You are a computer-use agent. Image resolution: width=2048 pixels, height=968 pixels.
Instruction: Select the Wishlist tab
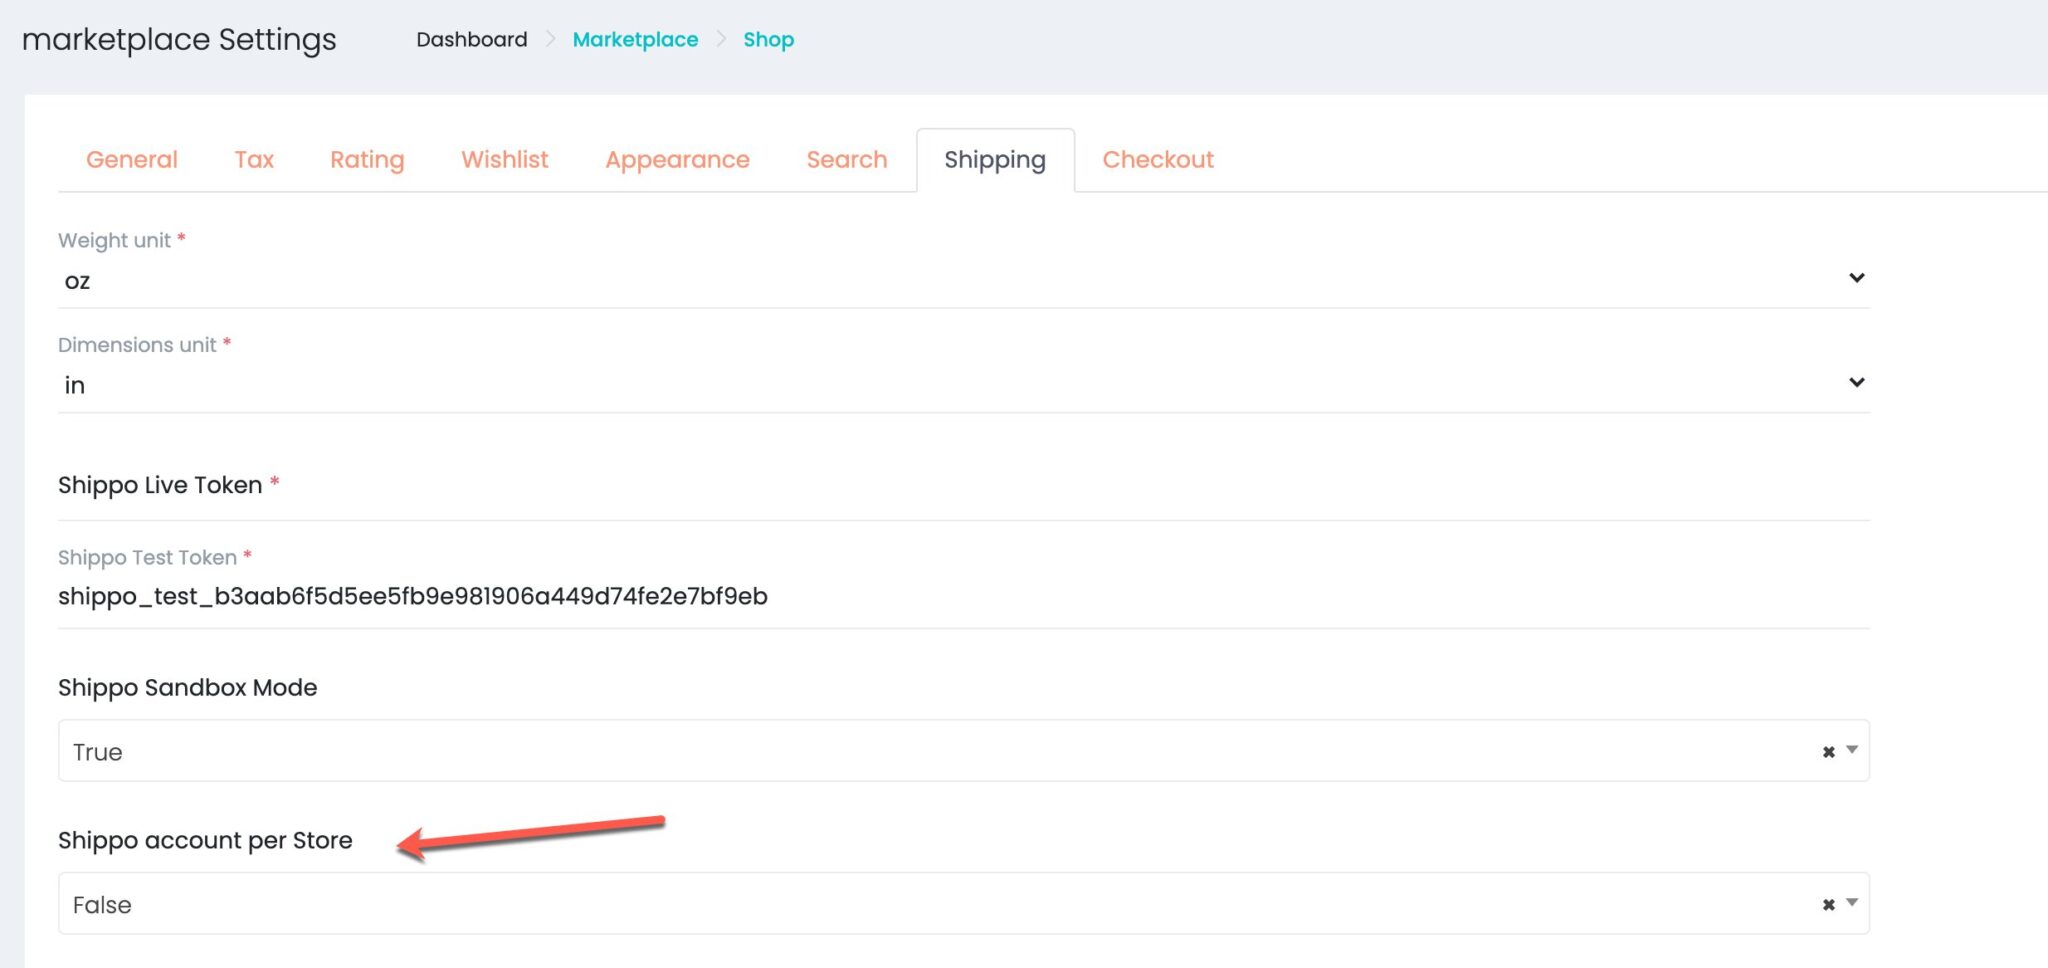point(505,160)
